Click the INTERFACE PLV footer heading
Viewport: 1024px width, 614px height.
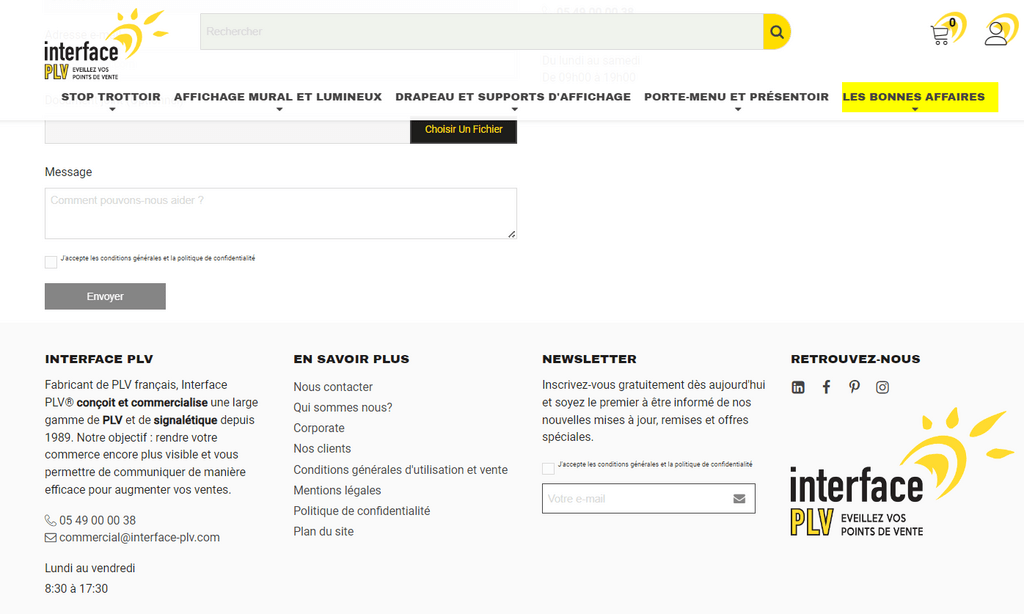pyautogui.click(x=99, y=359)
